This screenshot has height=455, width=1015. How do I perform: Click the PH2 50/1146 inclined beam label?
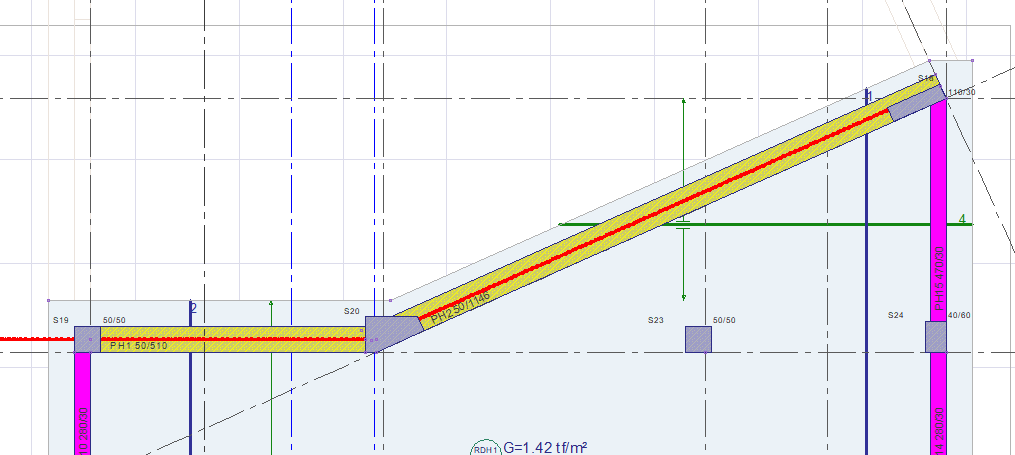point(461,307)
